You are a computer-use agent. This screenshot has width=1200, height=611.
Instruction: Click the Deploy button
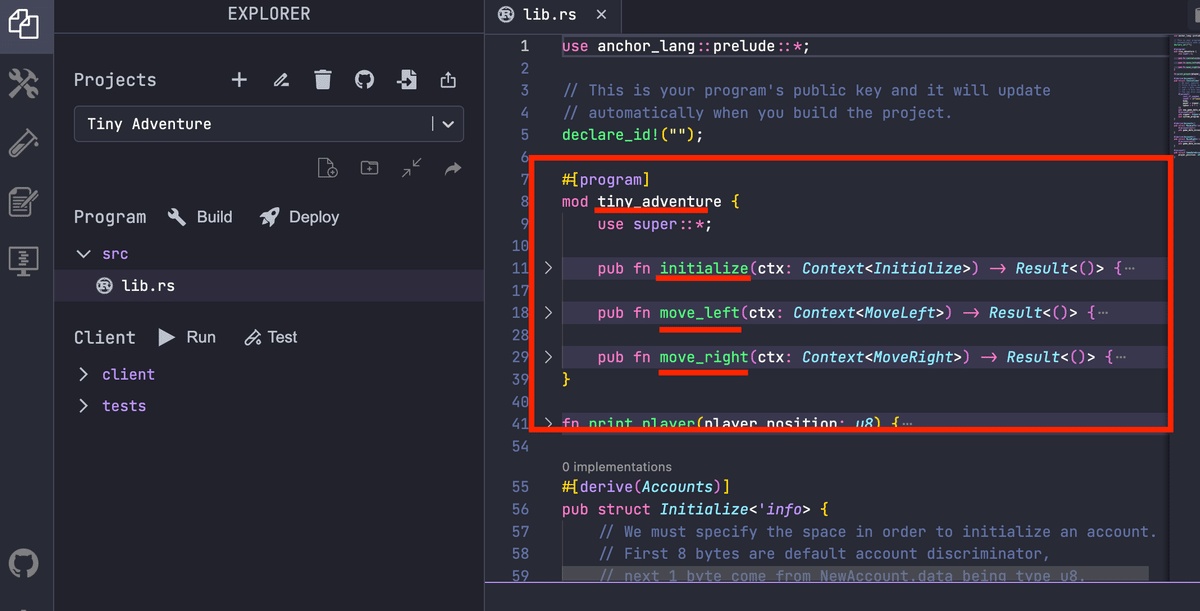[299, 217]
